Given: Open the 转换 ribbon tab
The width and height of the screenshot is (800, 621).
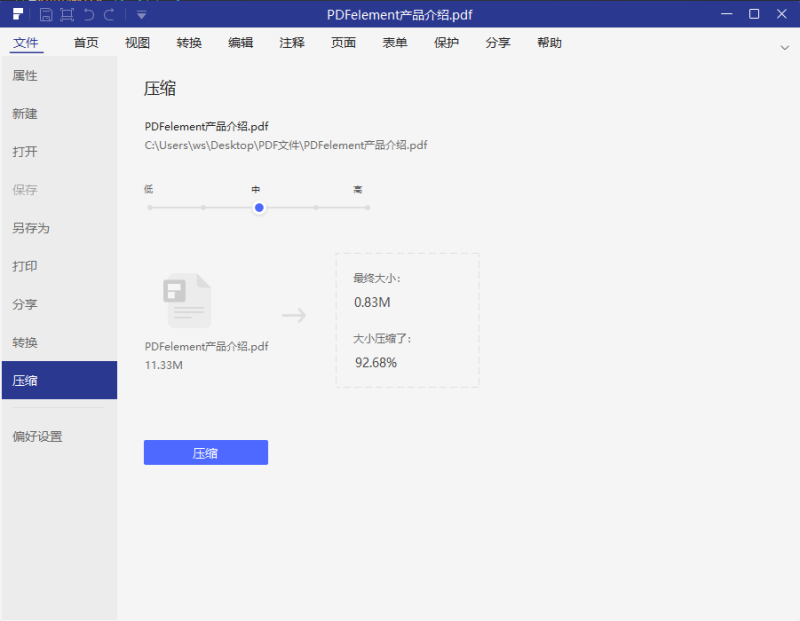Looking at the screenshot, I should [189, 42].
